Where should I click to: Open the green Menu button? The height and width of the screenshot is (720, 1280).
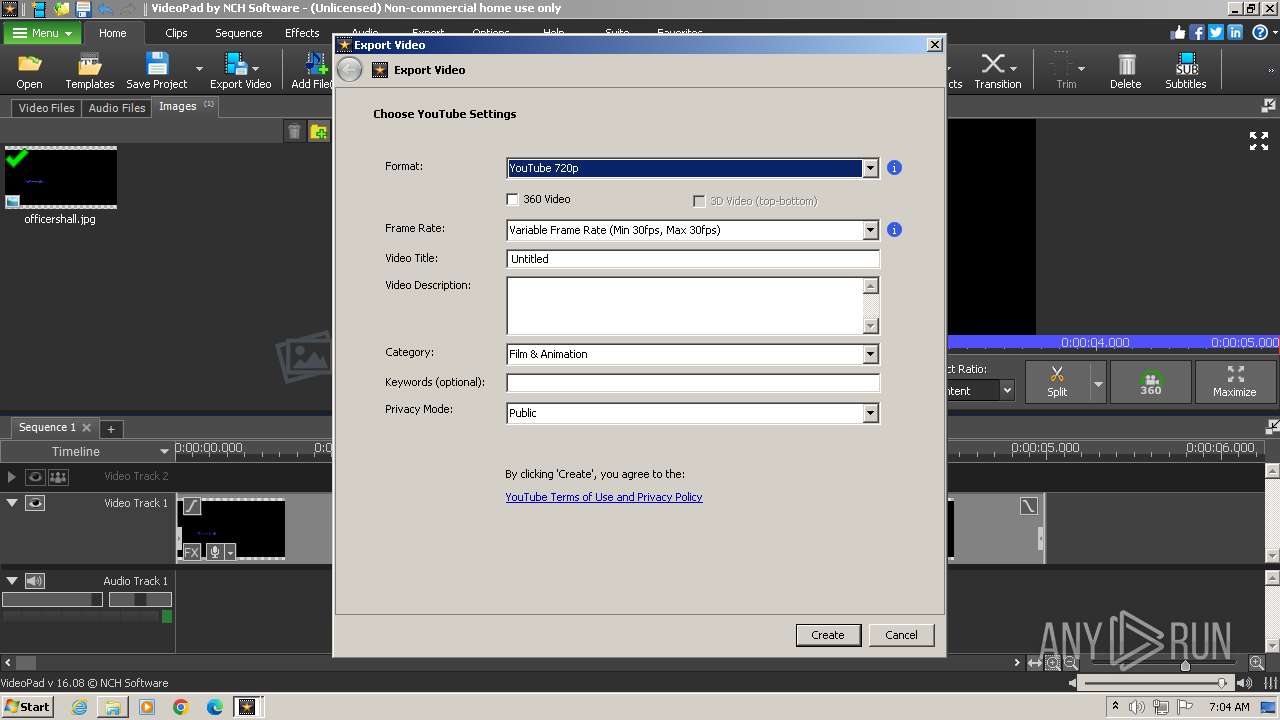tap(42, 33)
